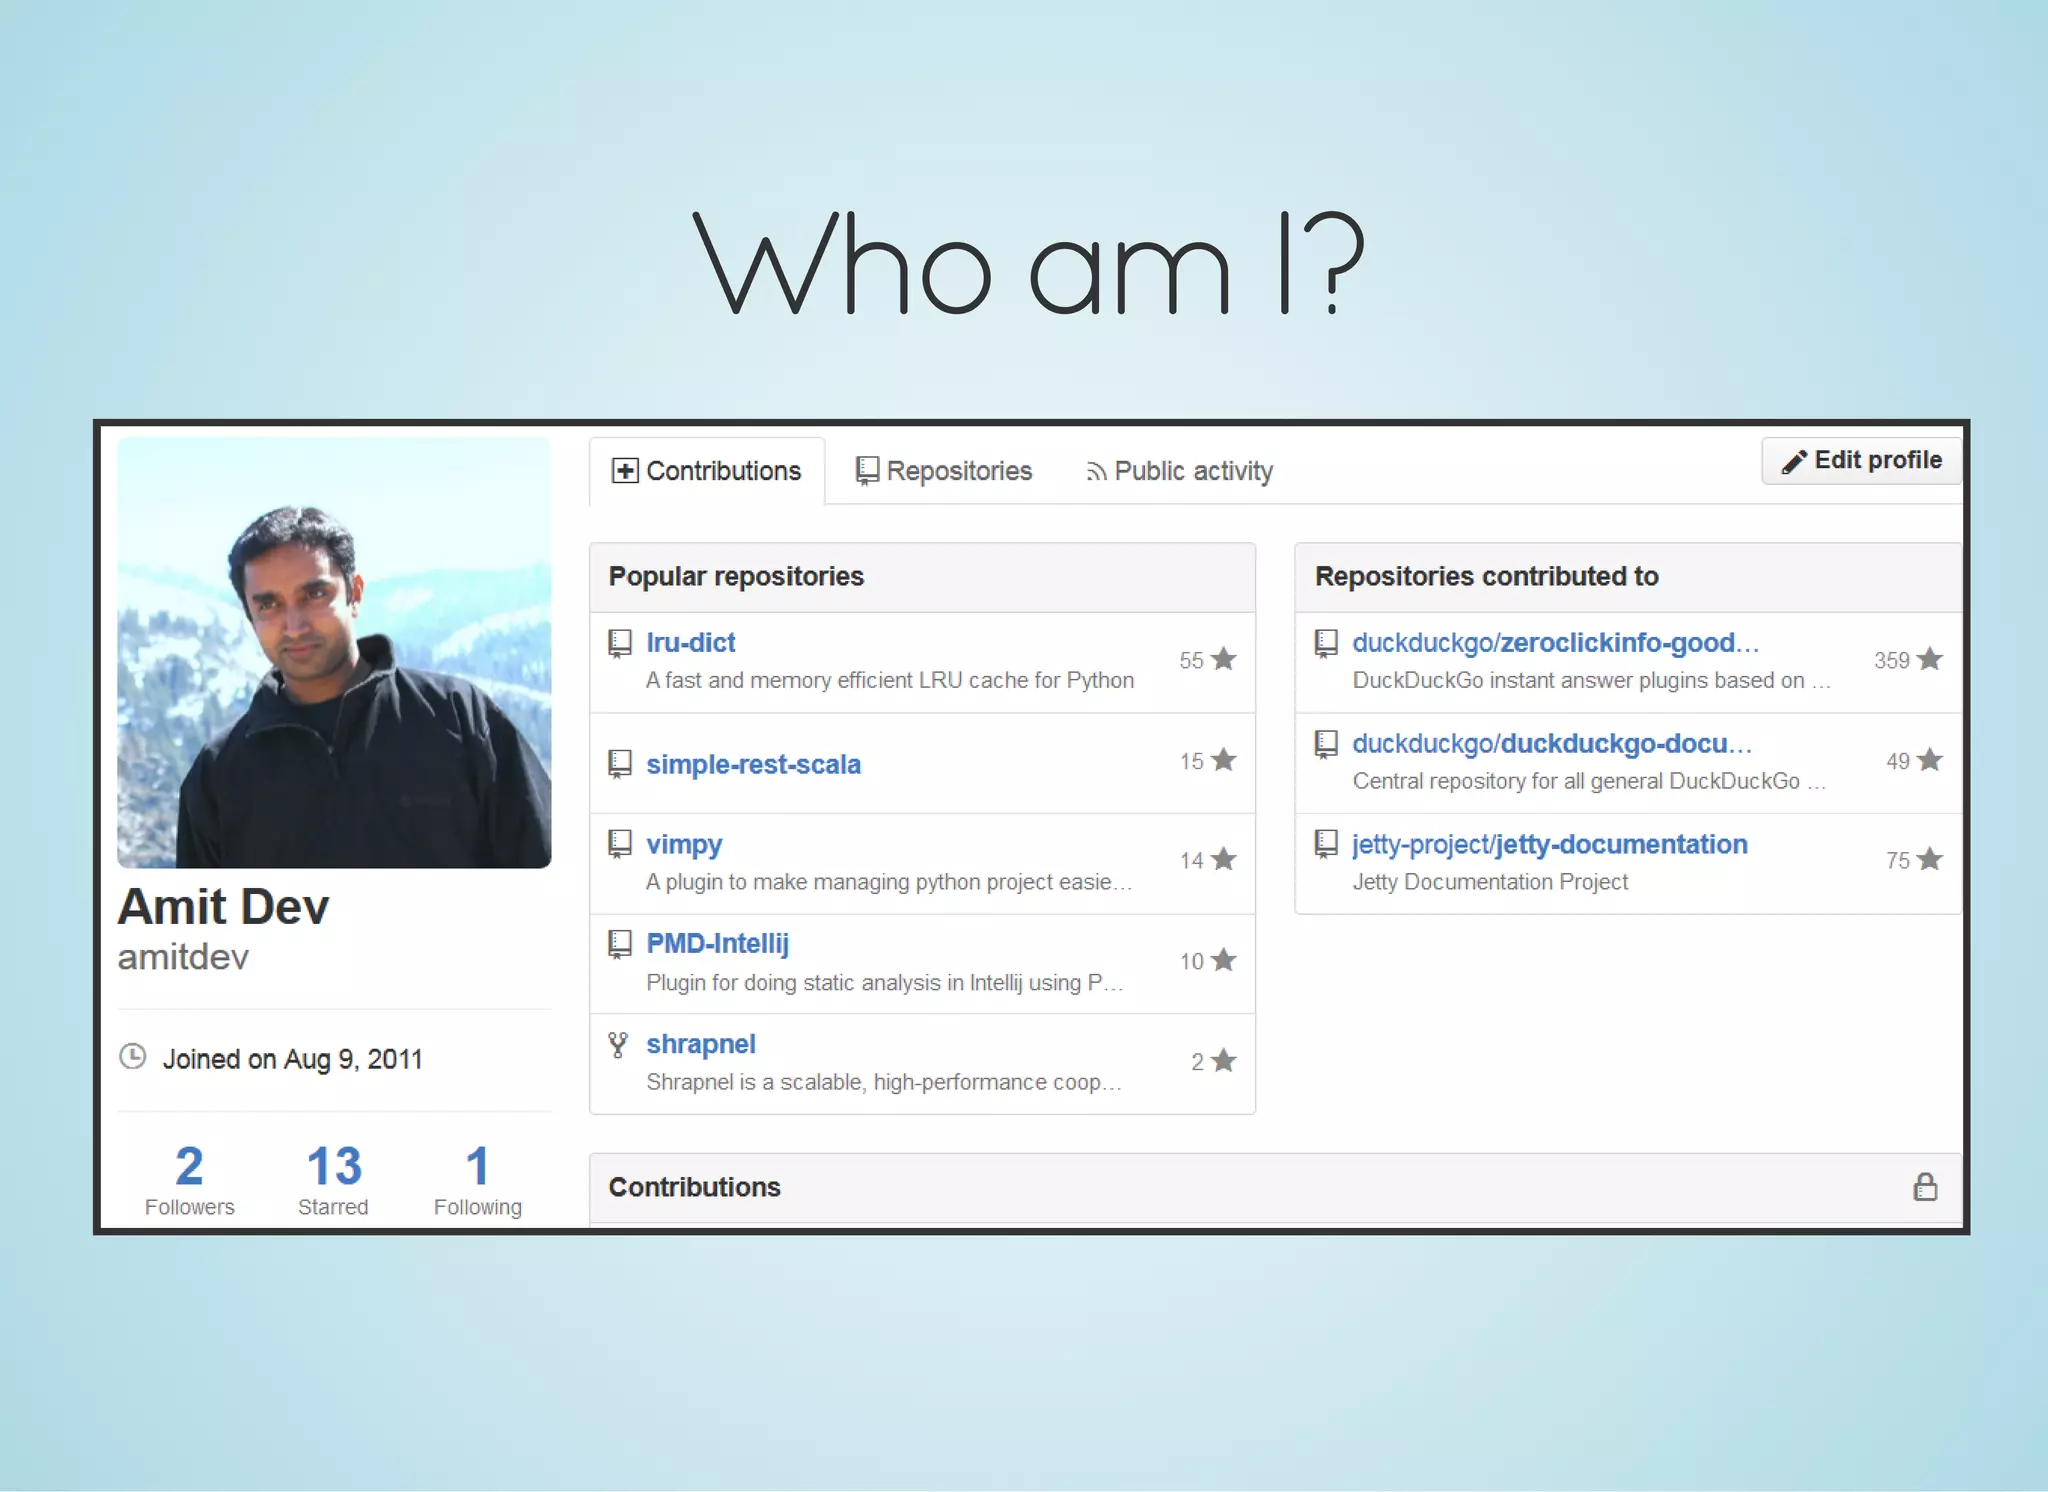Click the fork icon next to shrapnel
Image resolution: width=2048 pixels, height=1492 pixels.
pos(618,1045)
